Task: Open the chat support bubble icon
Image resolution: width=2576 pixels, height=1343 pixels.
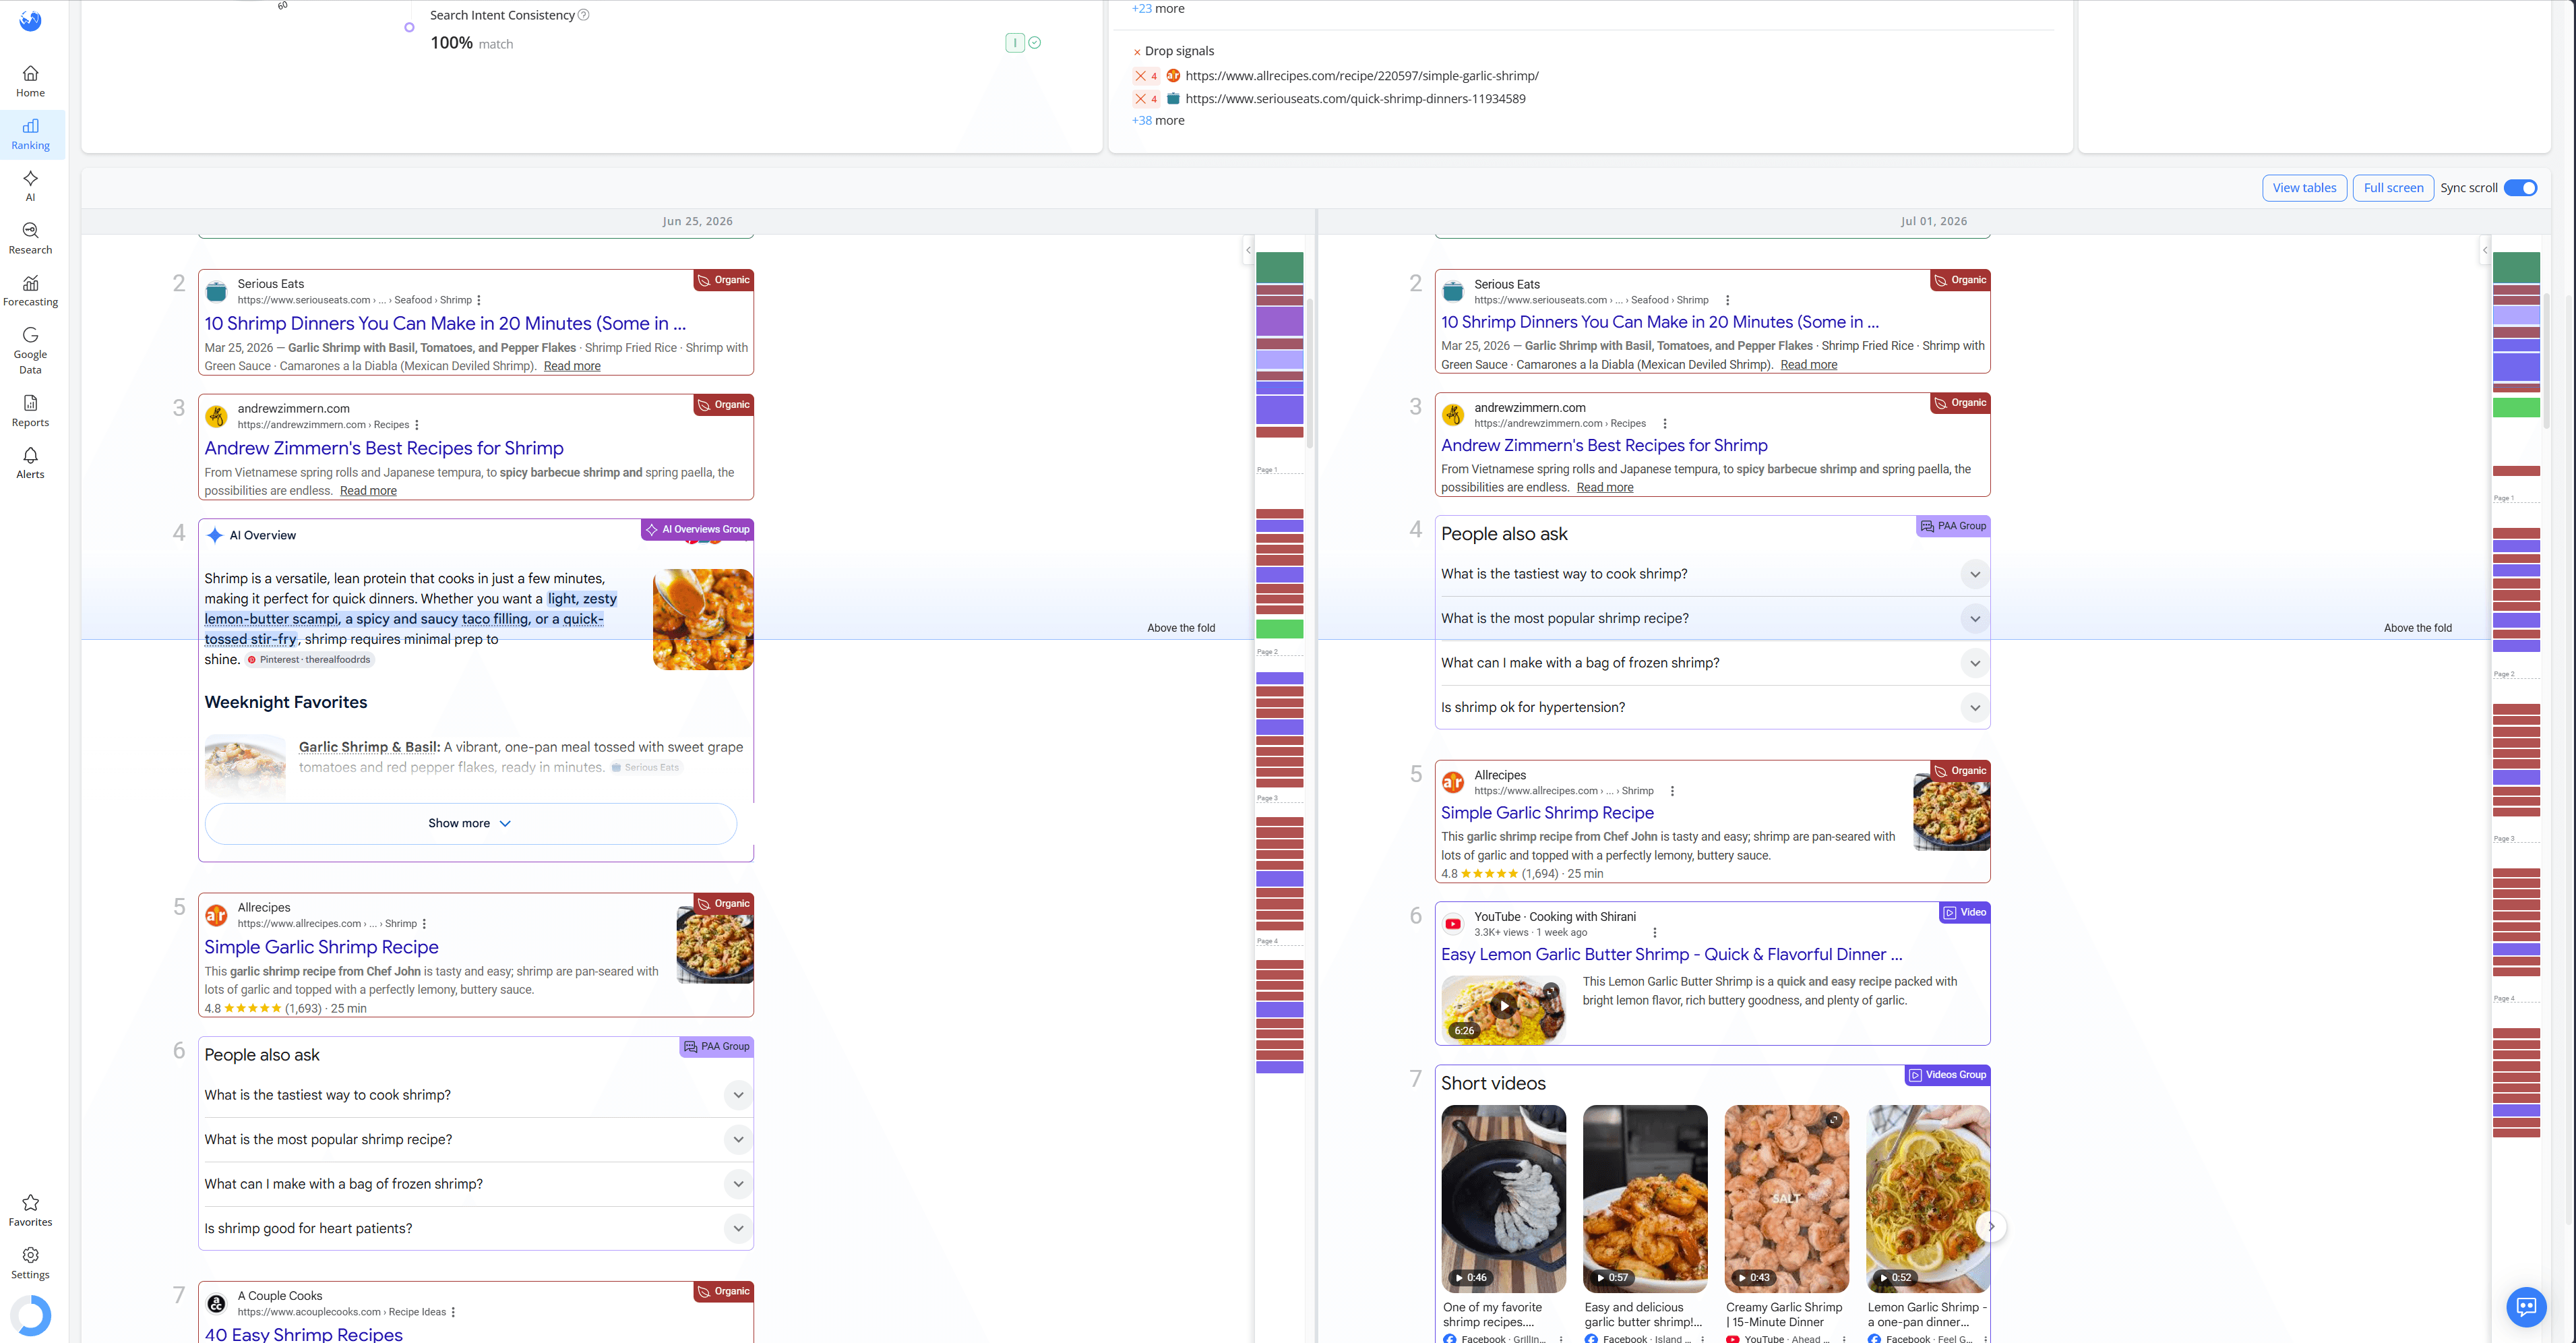Action: tap(2525, 1306)
